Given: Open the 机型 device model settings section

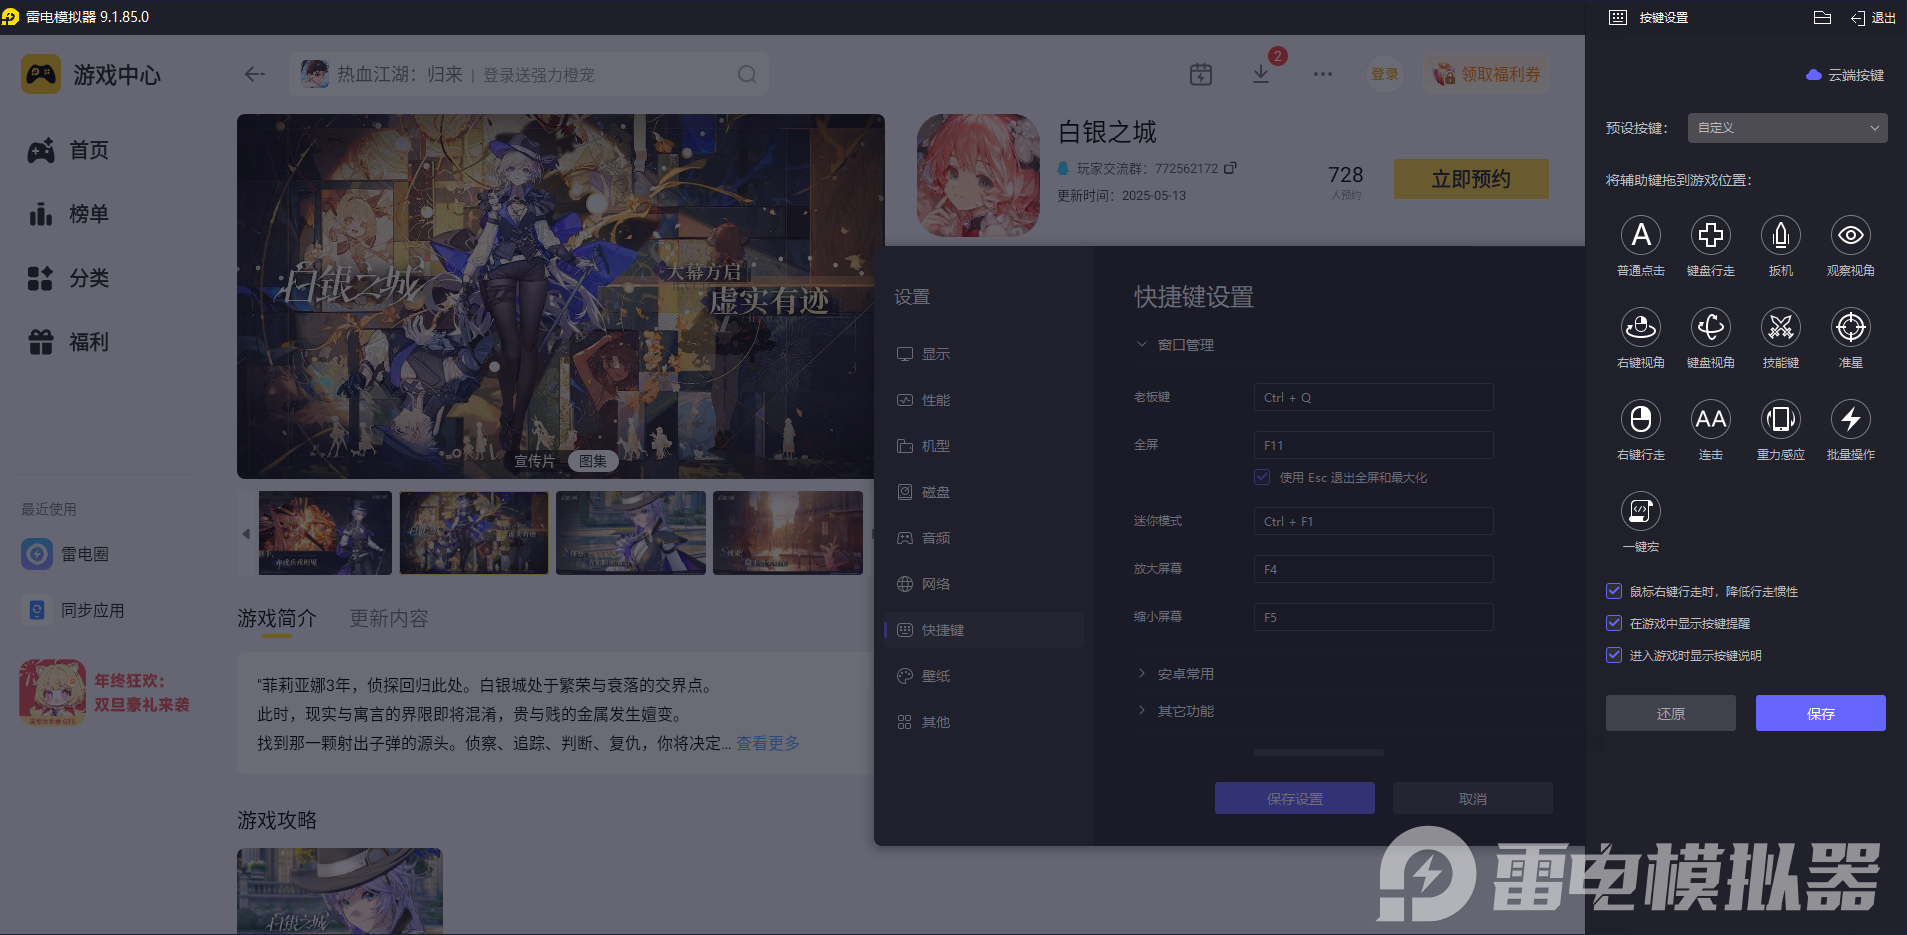Looking at the screenshot, I should pos(984,446).
